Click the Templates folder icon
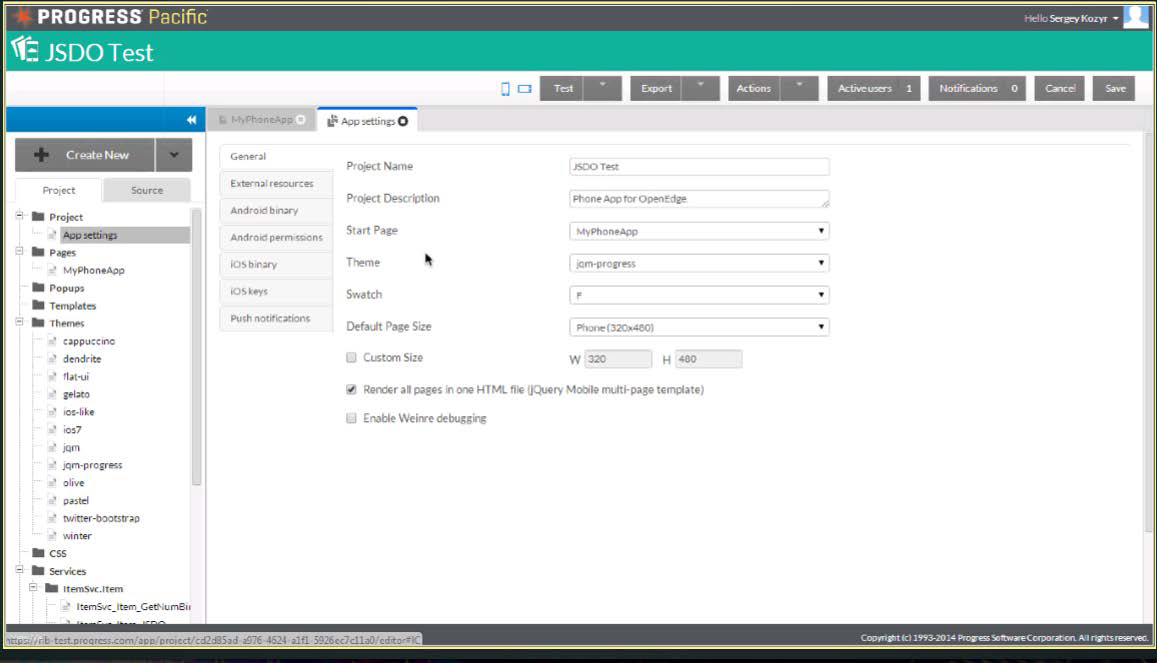This screenshot has width=1157, height=663. click(38, 306)
